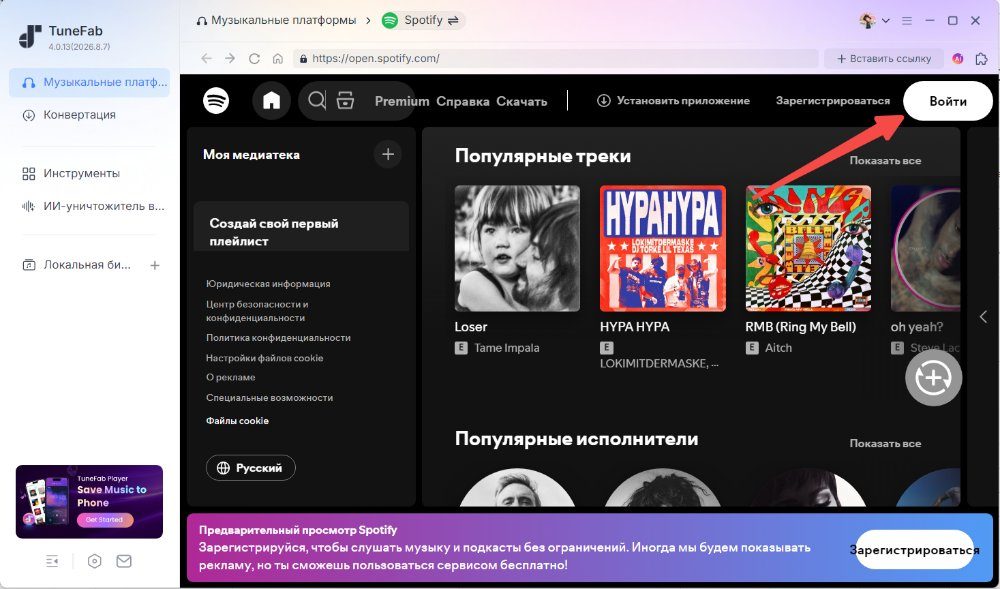The height and width of the screenshot is (589, 1000).
Task: Open Юридическая информация link
Action: coord(268,284)
